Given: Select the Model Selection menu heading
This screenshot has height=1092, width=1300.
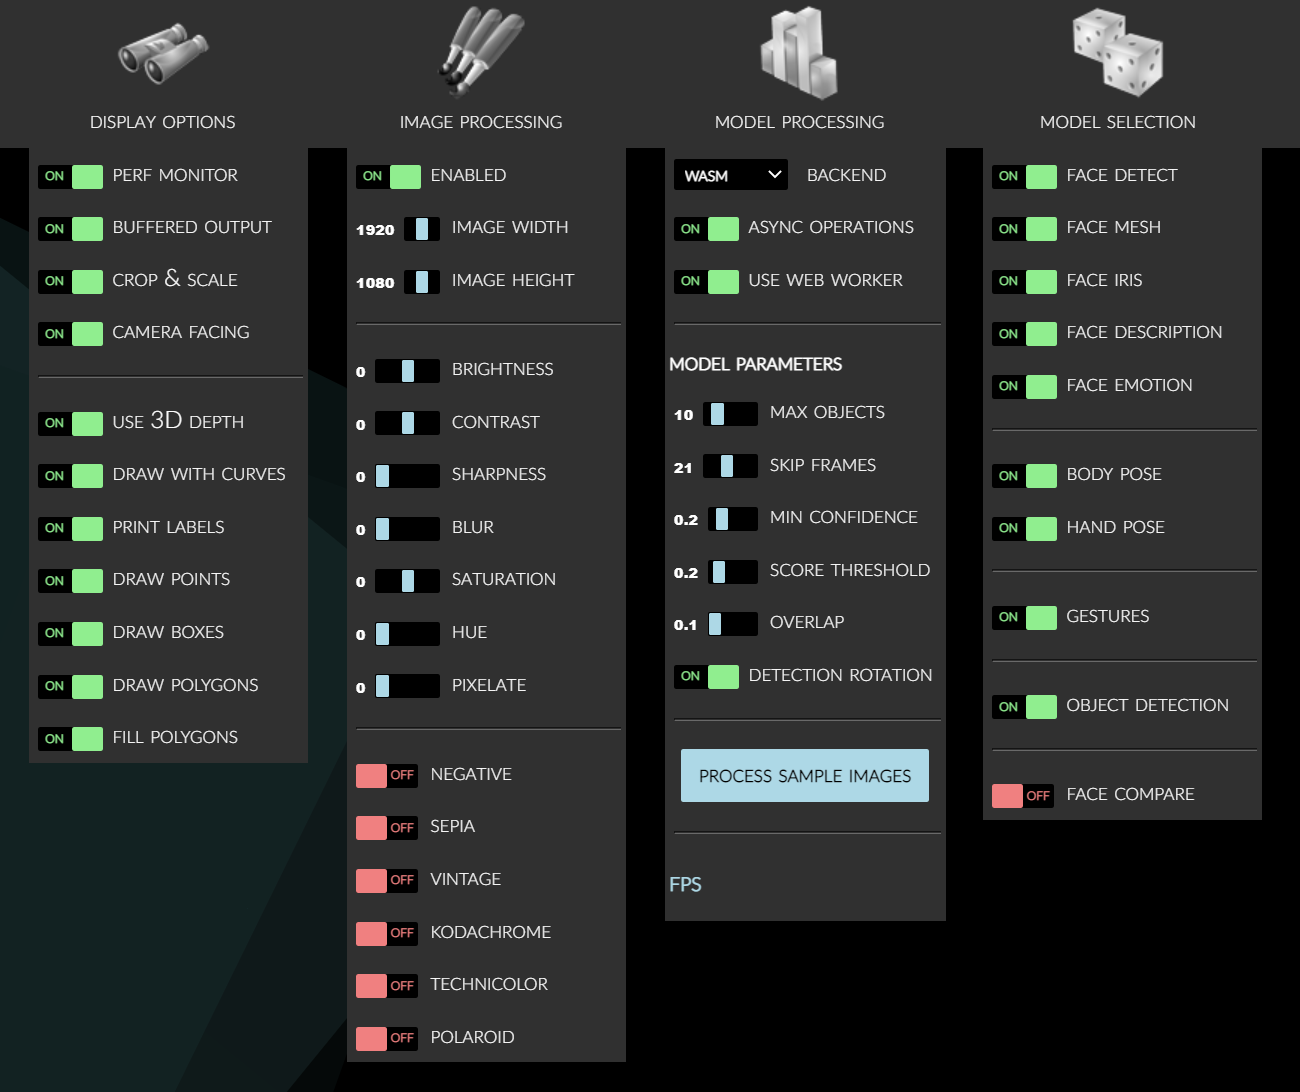Looking at the screenshot, I should (1117, 122).
